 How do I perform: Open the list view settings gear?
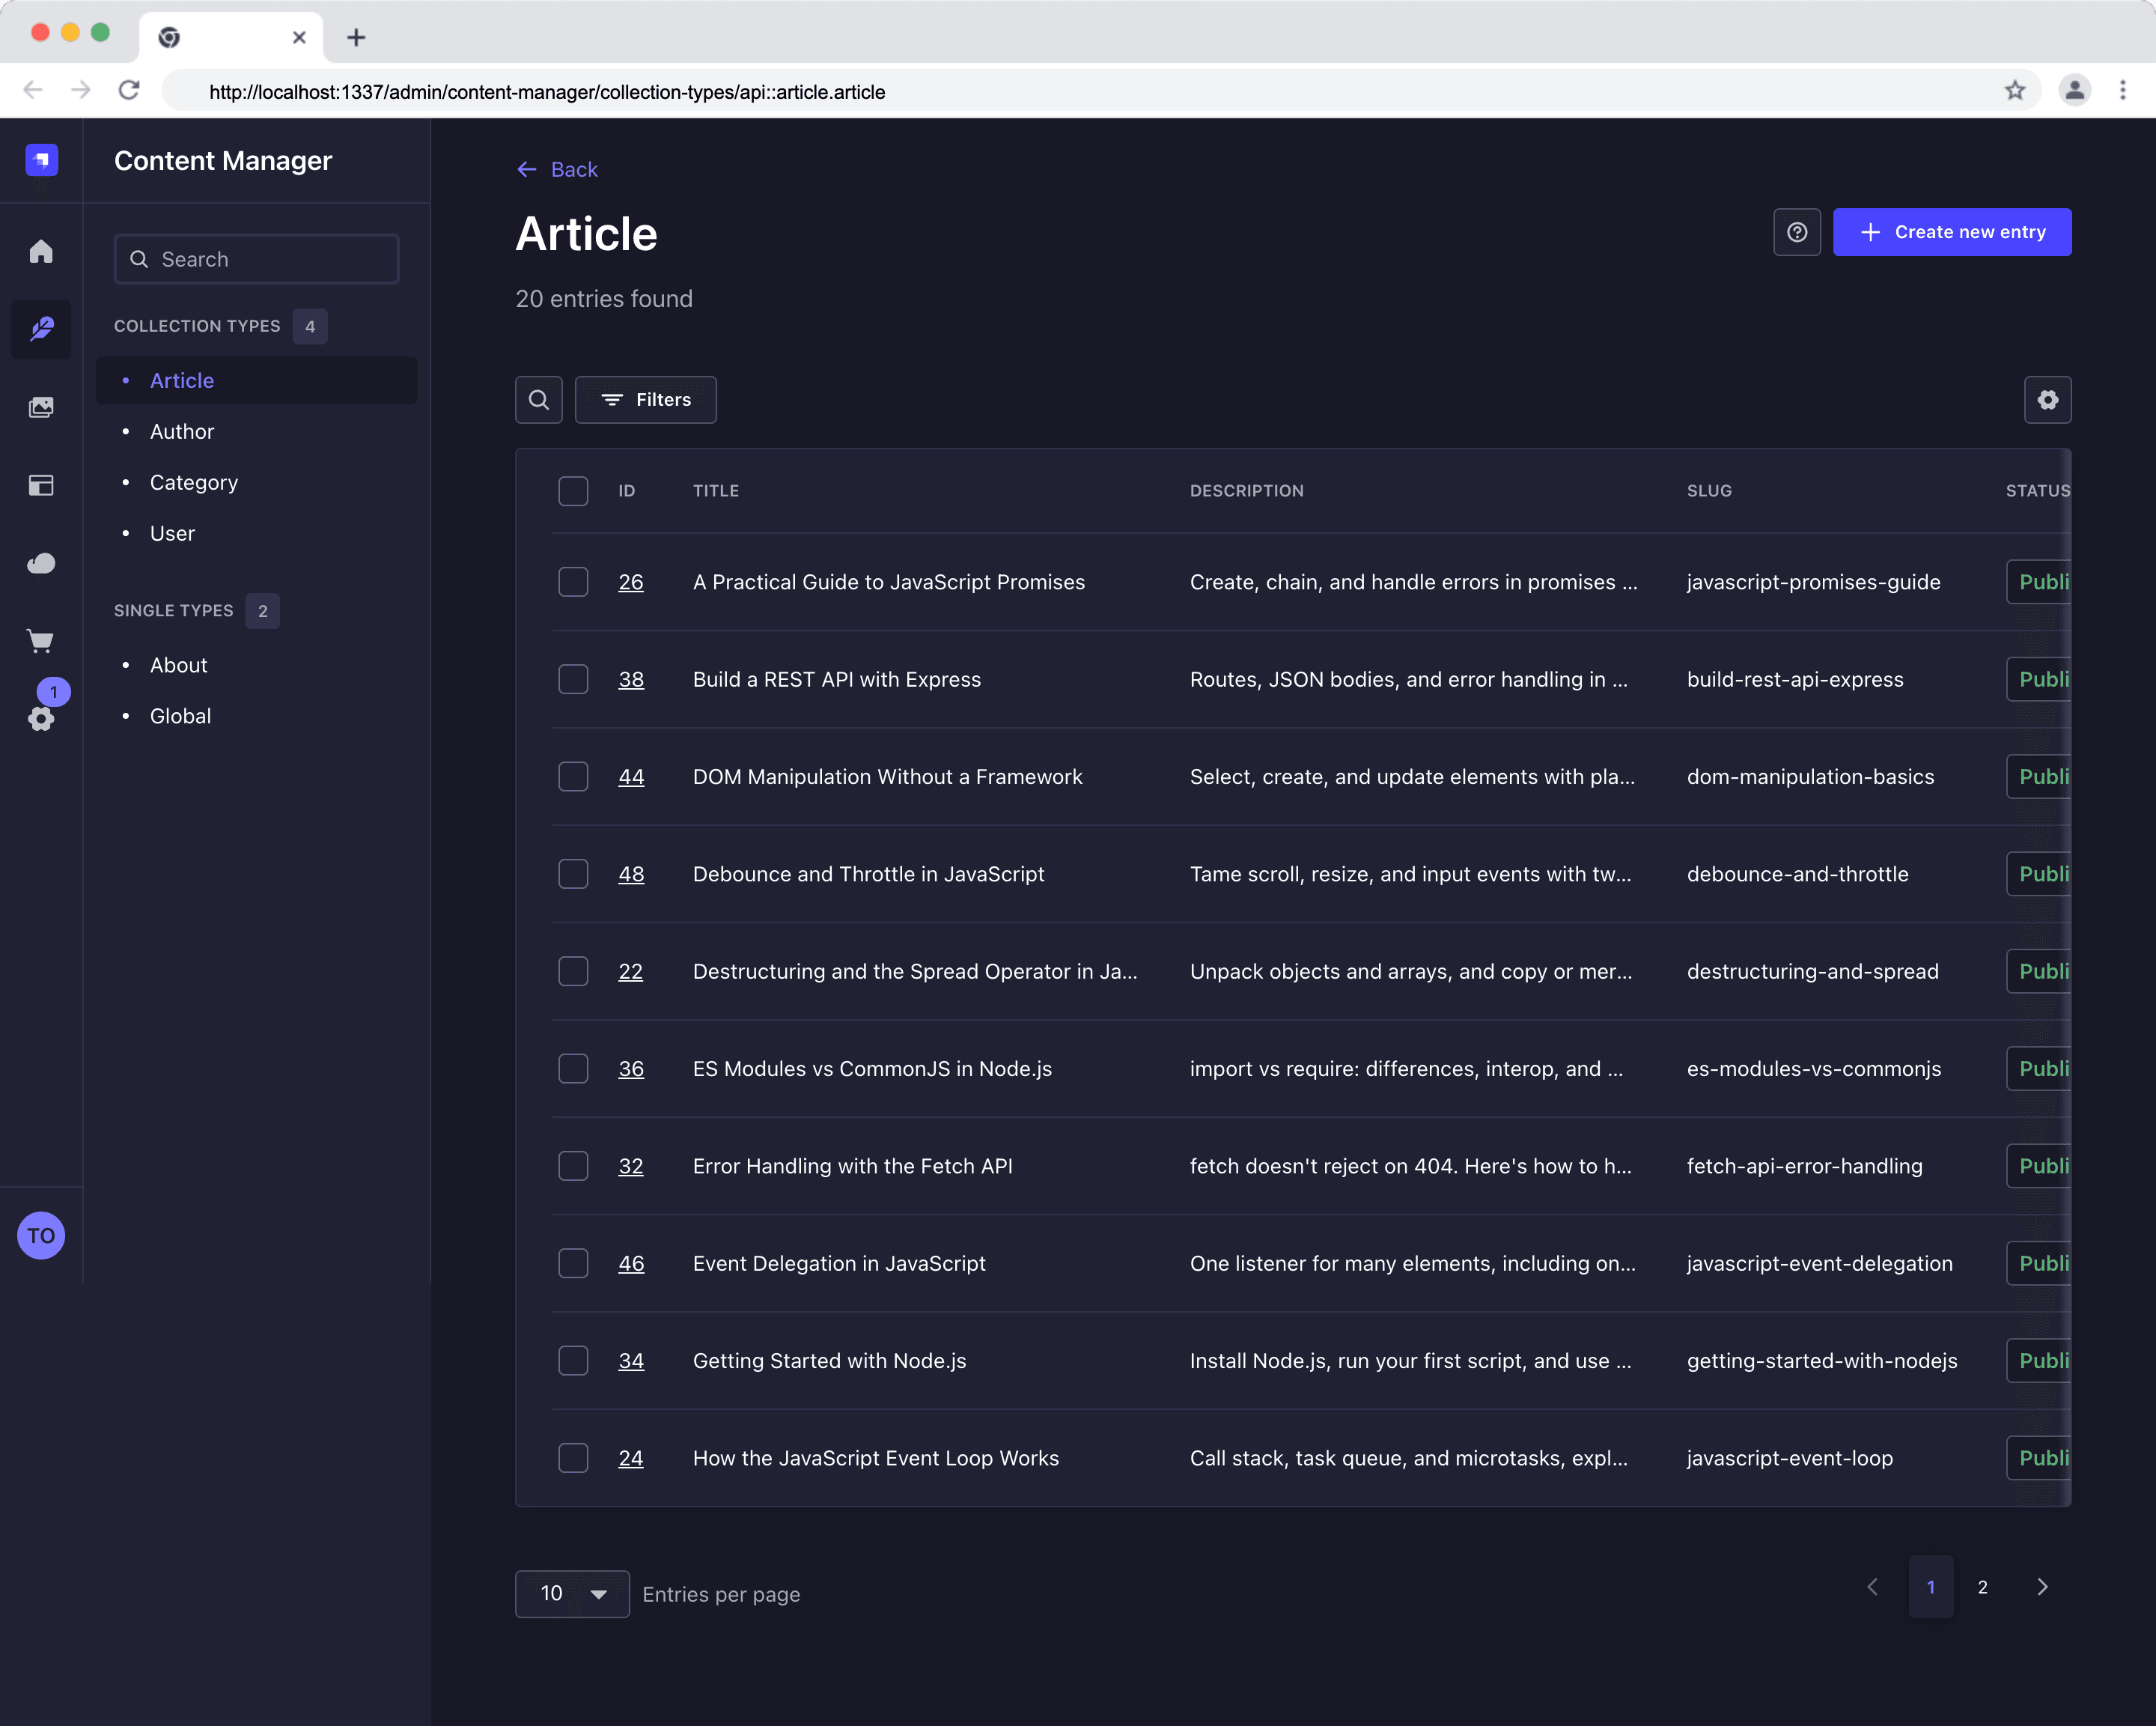point(2047,400)
